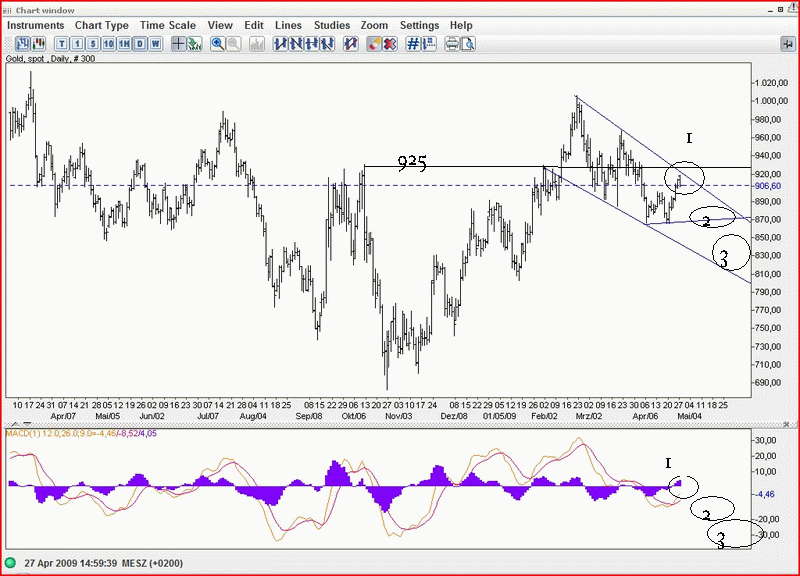Screen dimensions: 800x576
Task: Click the 1.020,00 price axis label
Action: pos(770,83)
